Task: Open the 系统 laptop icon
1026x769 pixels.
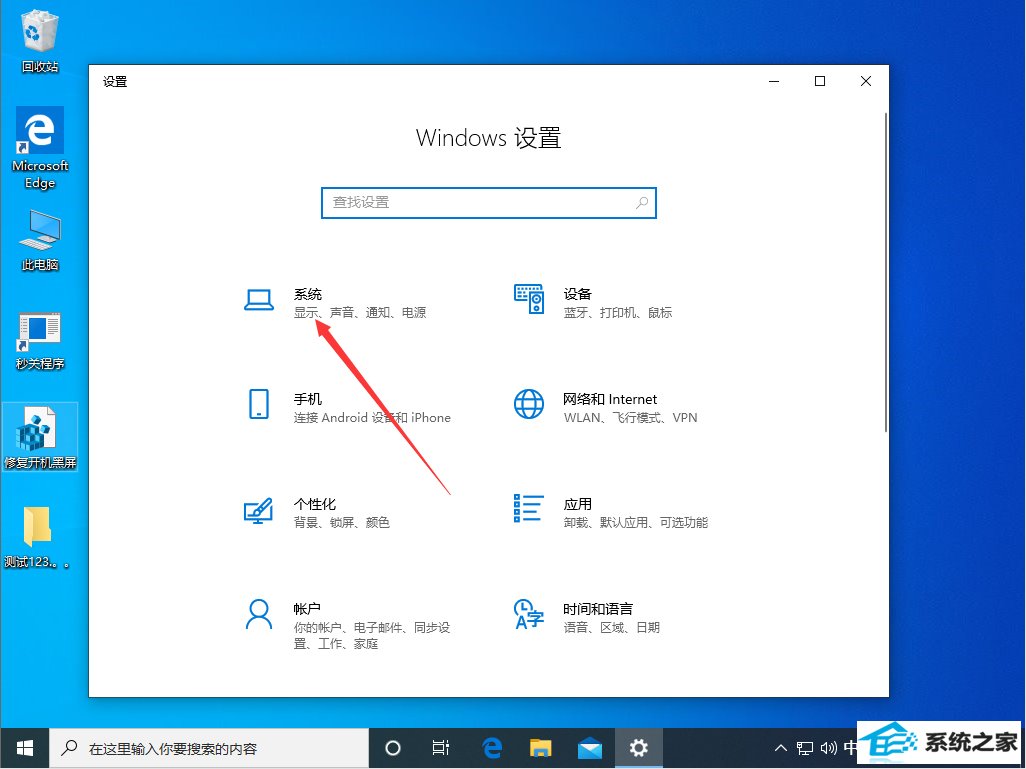Action: pyautogui.click(x=259, y=300)
